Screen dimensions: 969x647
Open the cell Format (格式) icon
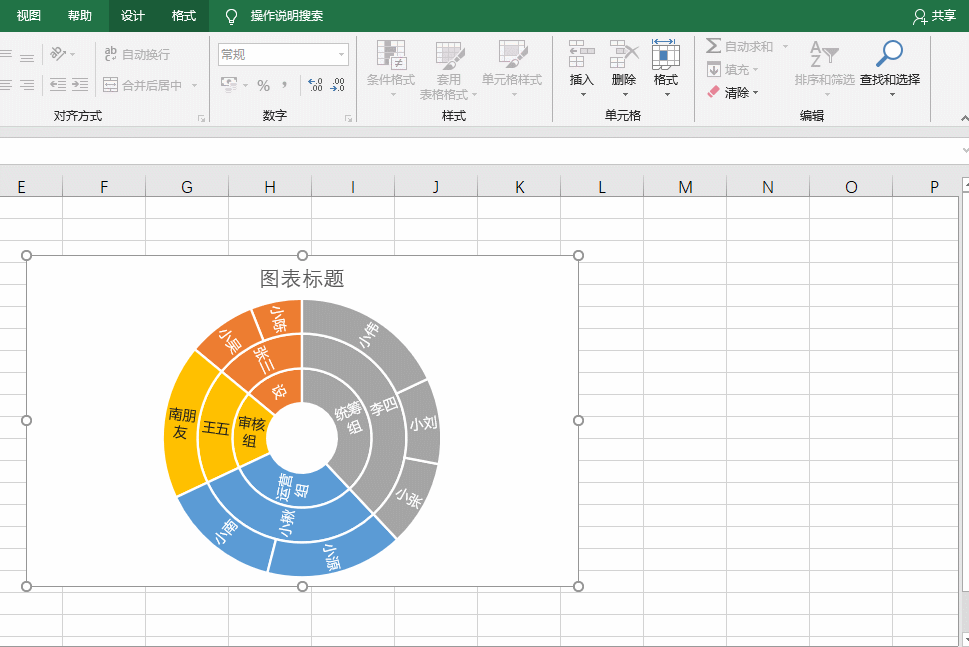coord(665,54)
